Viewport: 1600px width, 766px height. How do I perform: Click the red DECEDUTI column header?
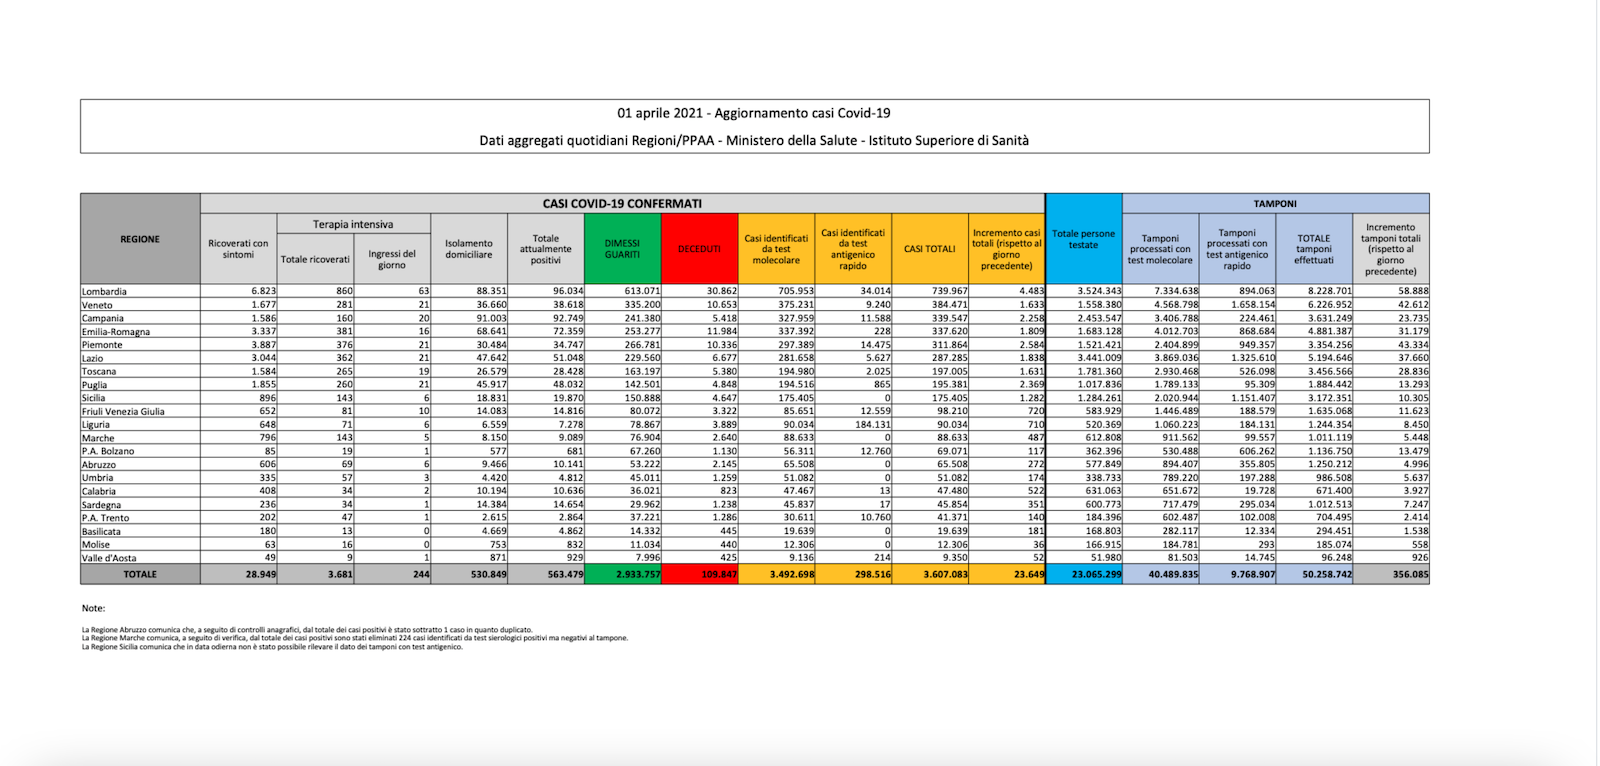(699, 249)
